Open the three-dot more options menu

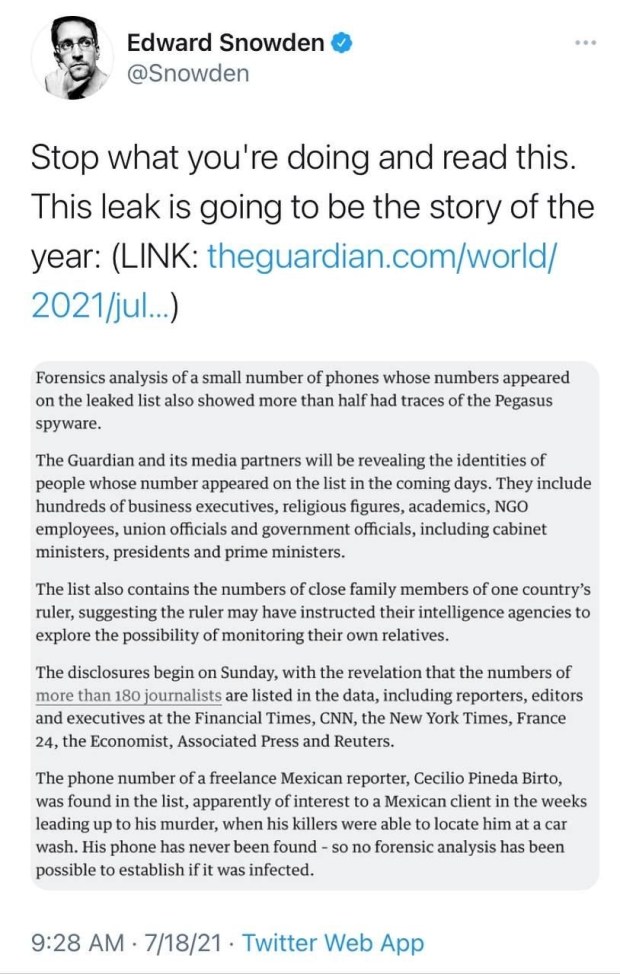pyautogui.click(x=585, y=43)
